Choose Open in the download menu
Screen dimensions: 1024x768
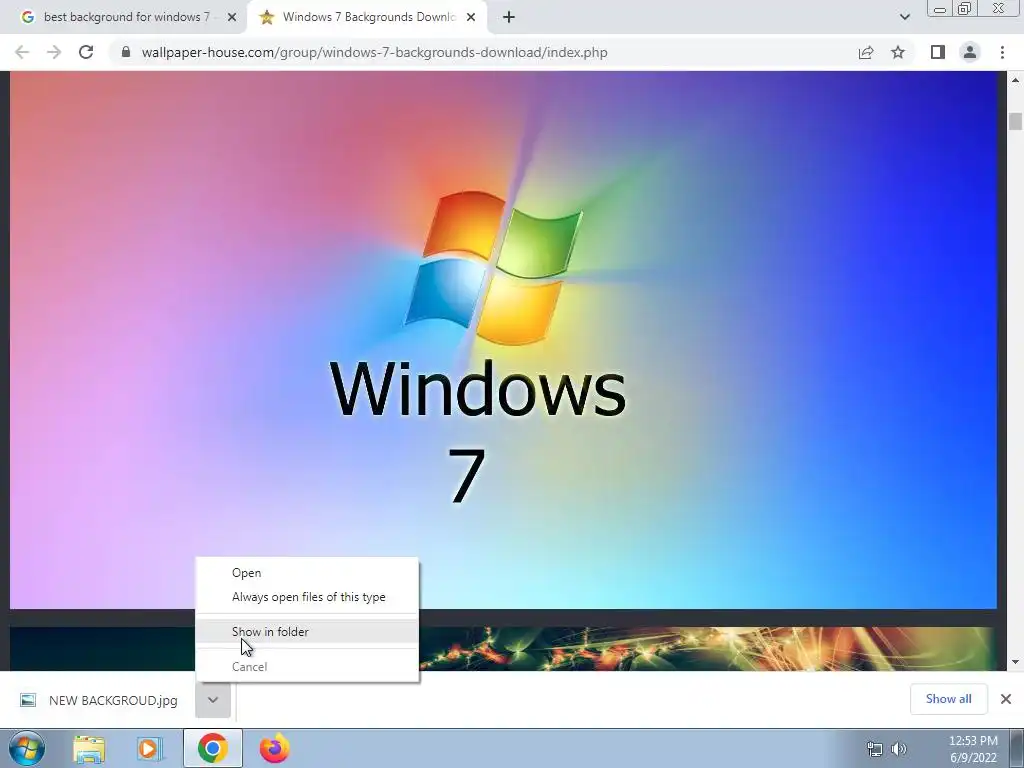point(307,573)
